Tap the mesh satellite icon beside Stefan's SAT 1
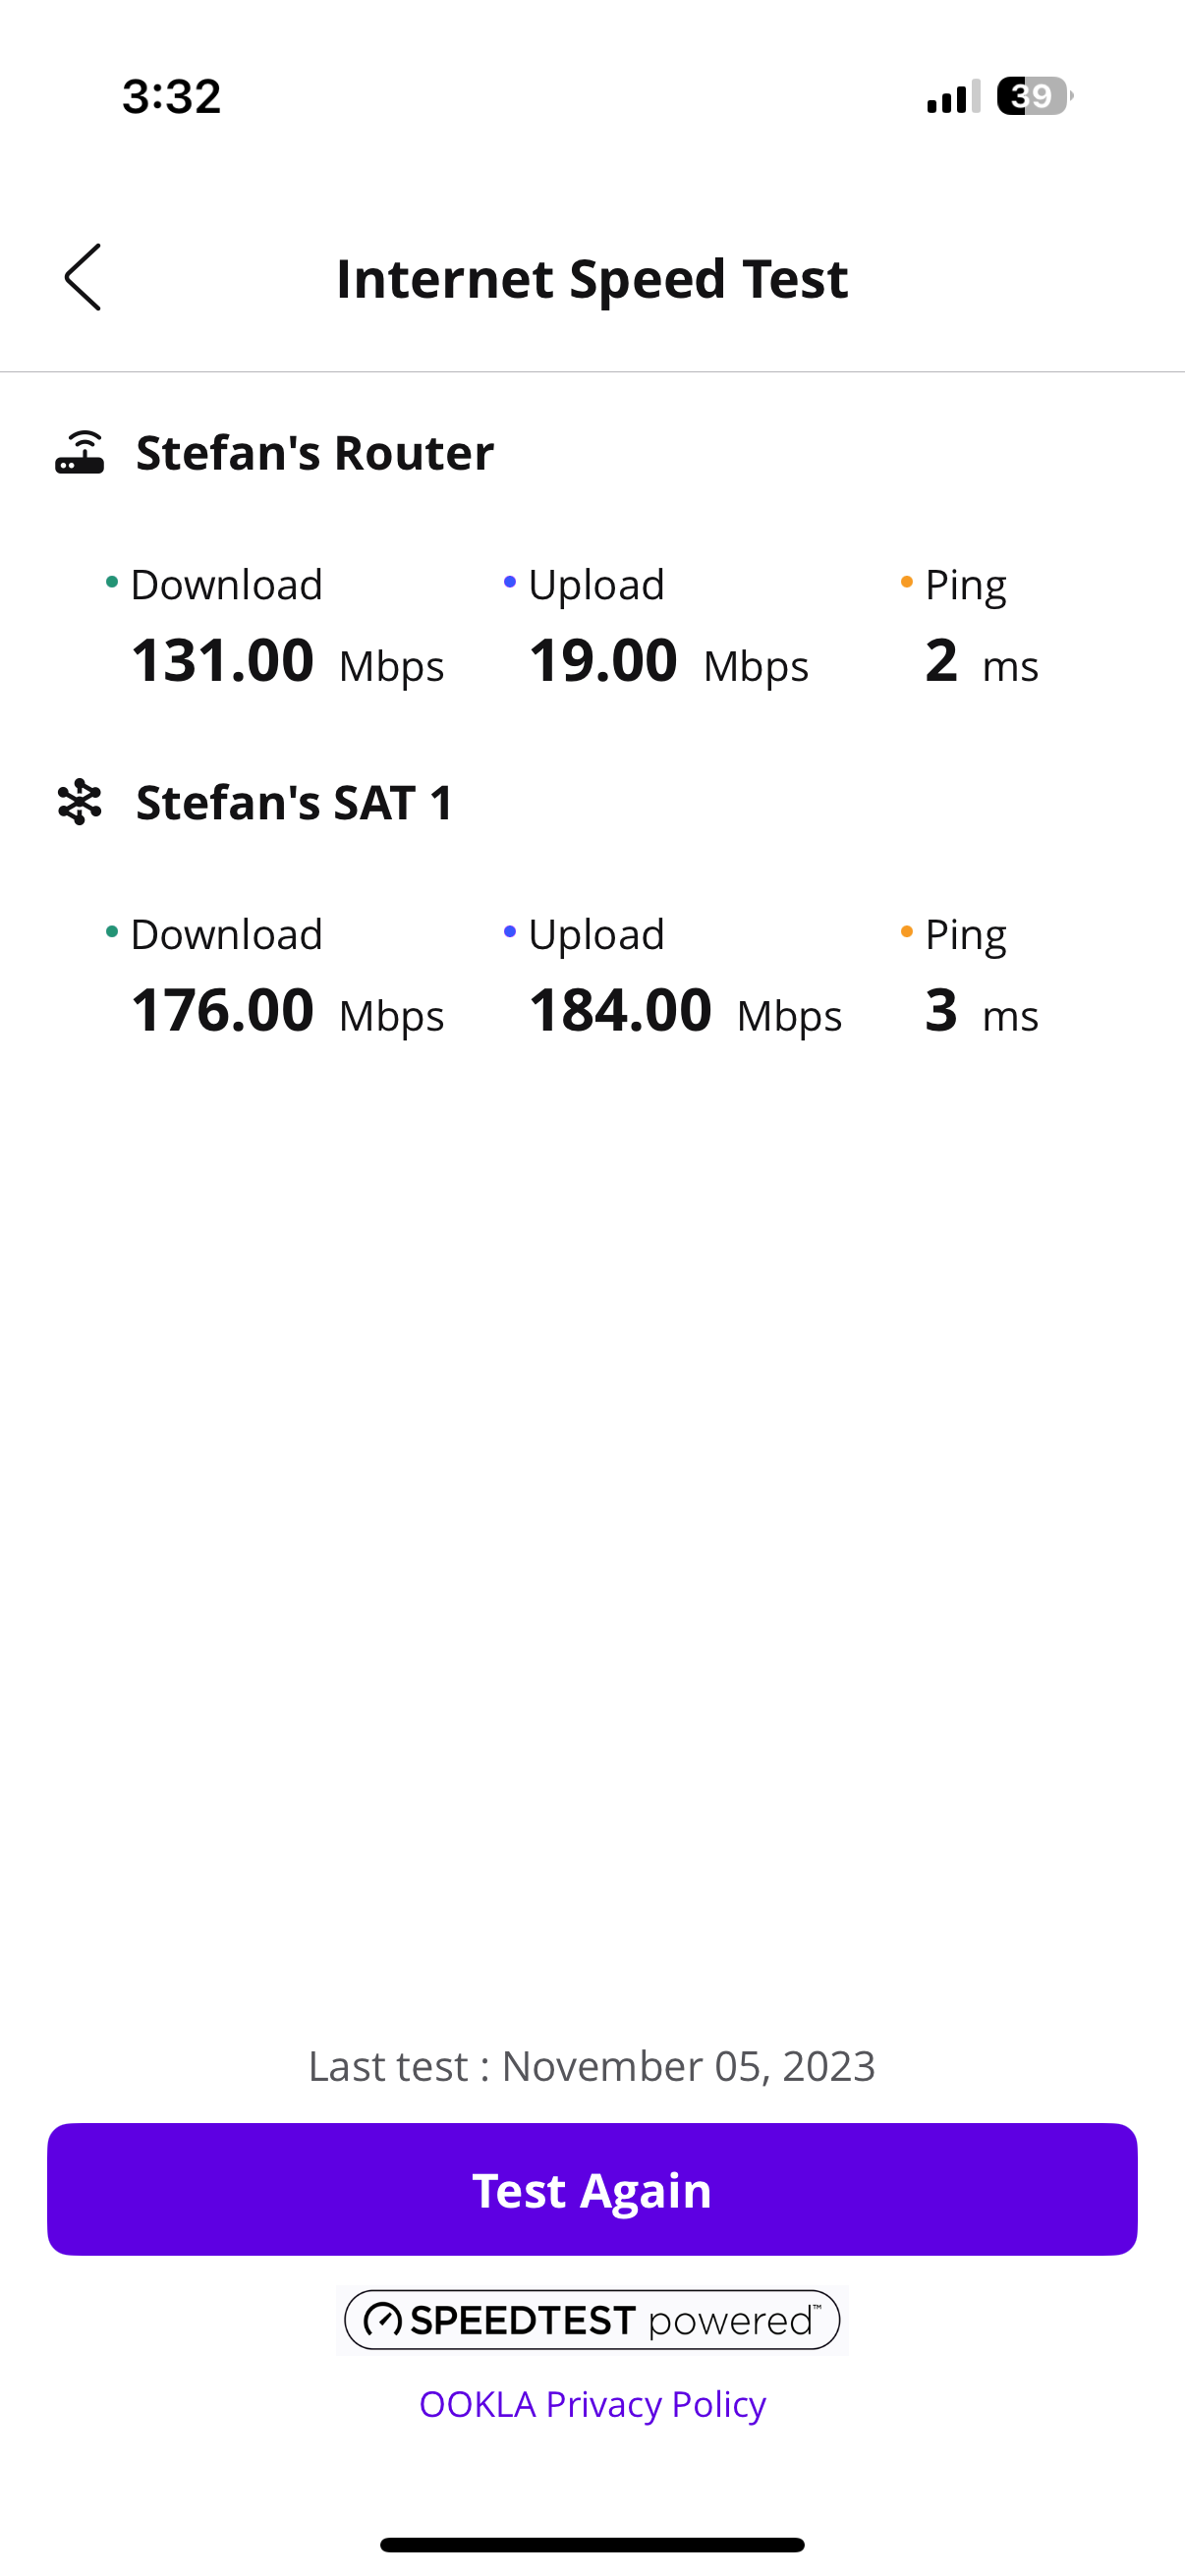The image size is (1185, 2576). (x=80, y=802)
